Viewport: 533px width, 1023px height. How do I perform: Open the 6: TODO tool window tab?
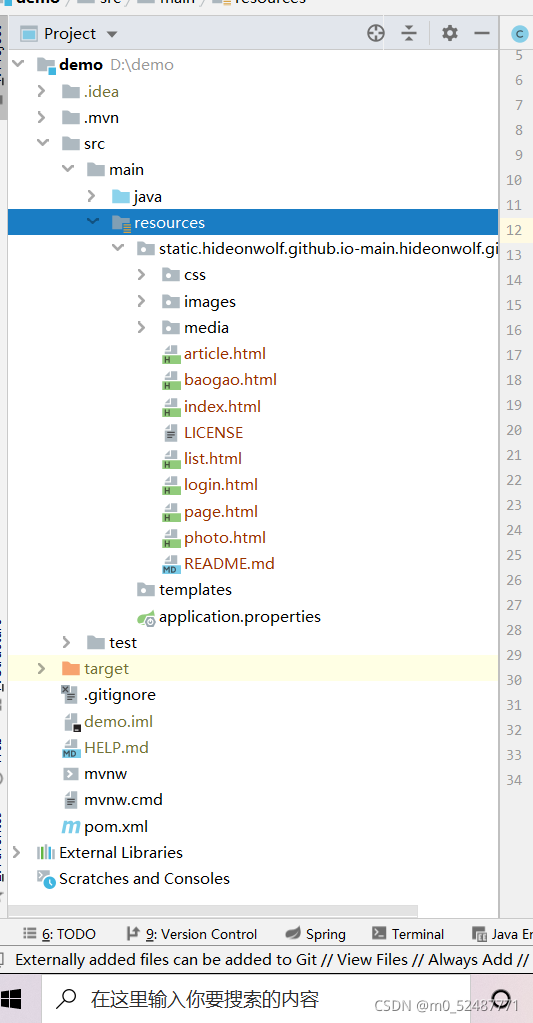coord(59,934)
